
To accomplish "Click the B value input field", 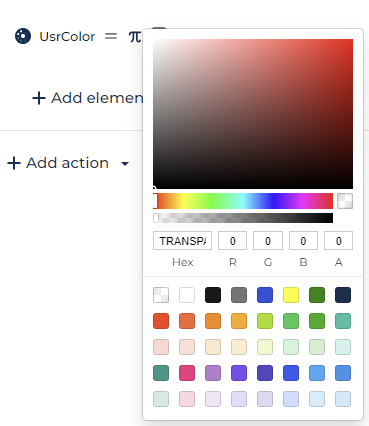I will [303, 241].
